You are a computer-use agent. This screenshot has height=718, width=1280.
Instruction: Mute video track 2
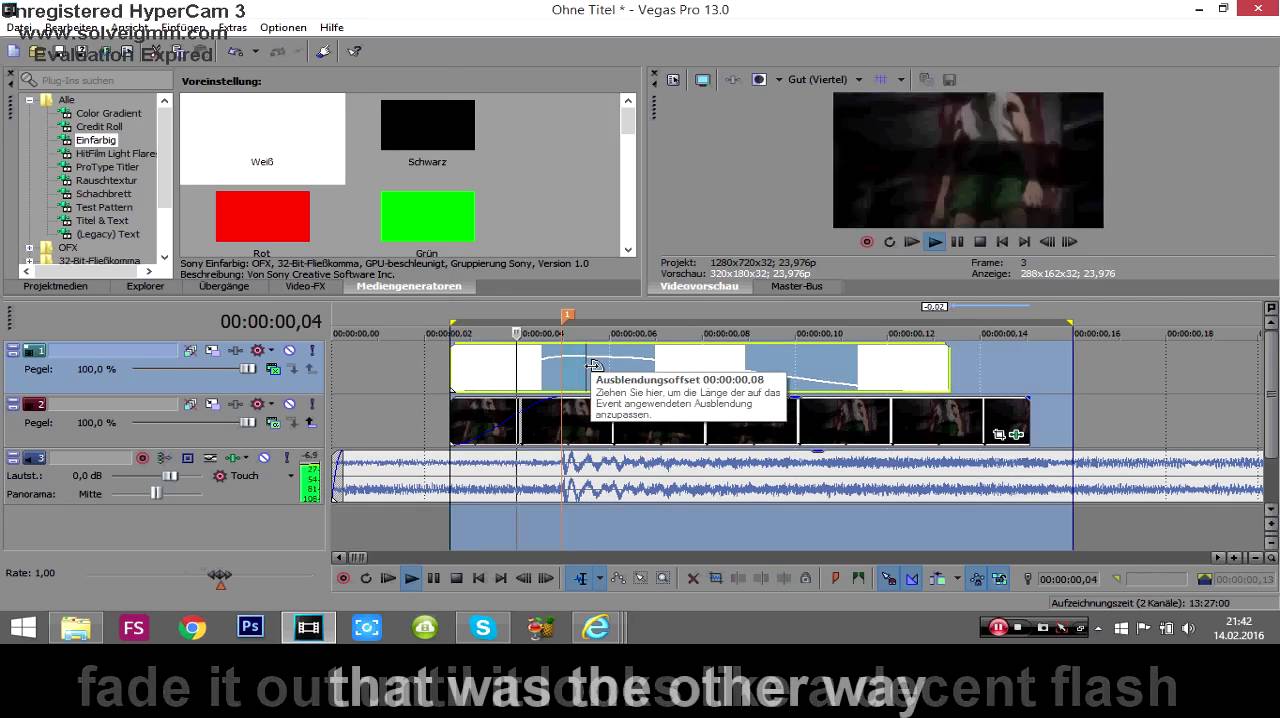coord(289,404)
